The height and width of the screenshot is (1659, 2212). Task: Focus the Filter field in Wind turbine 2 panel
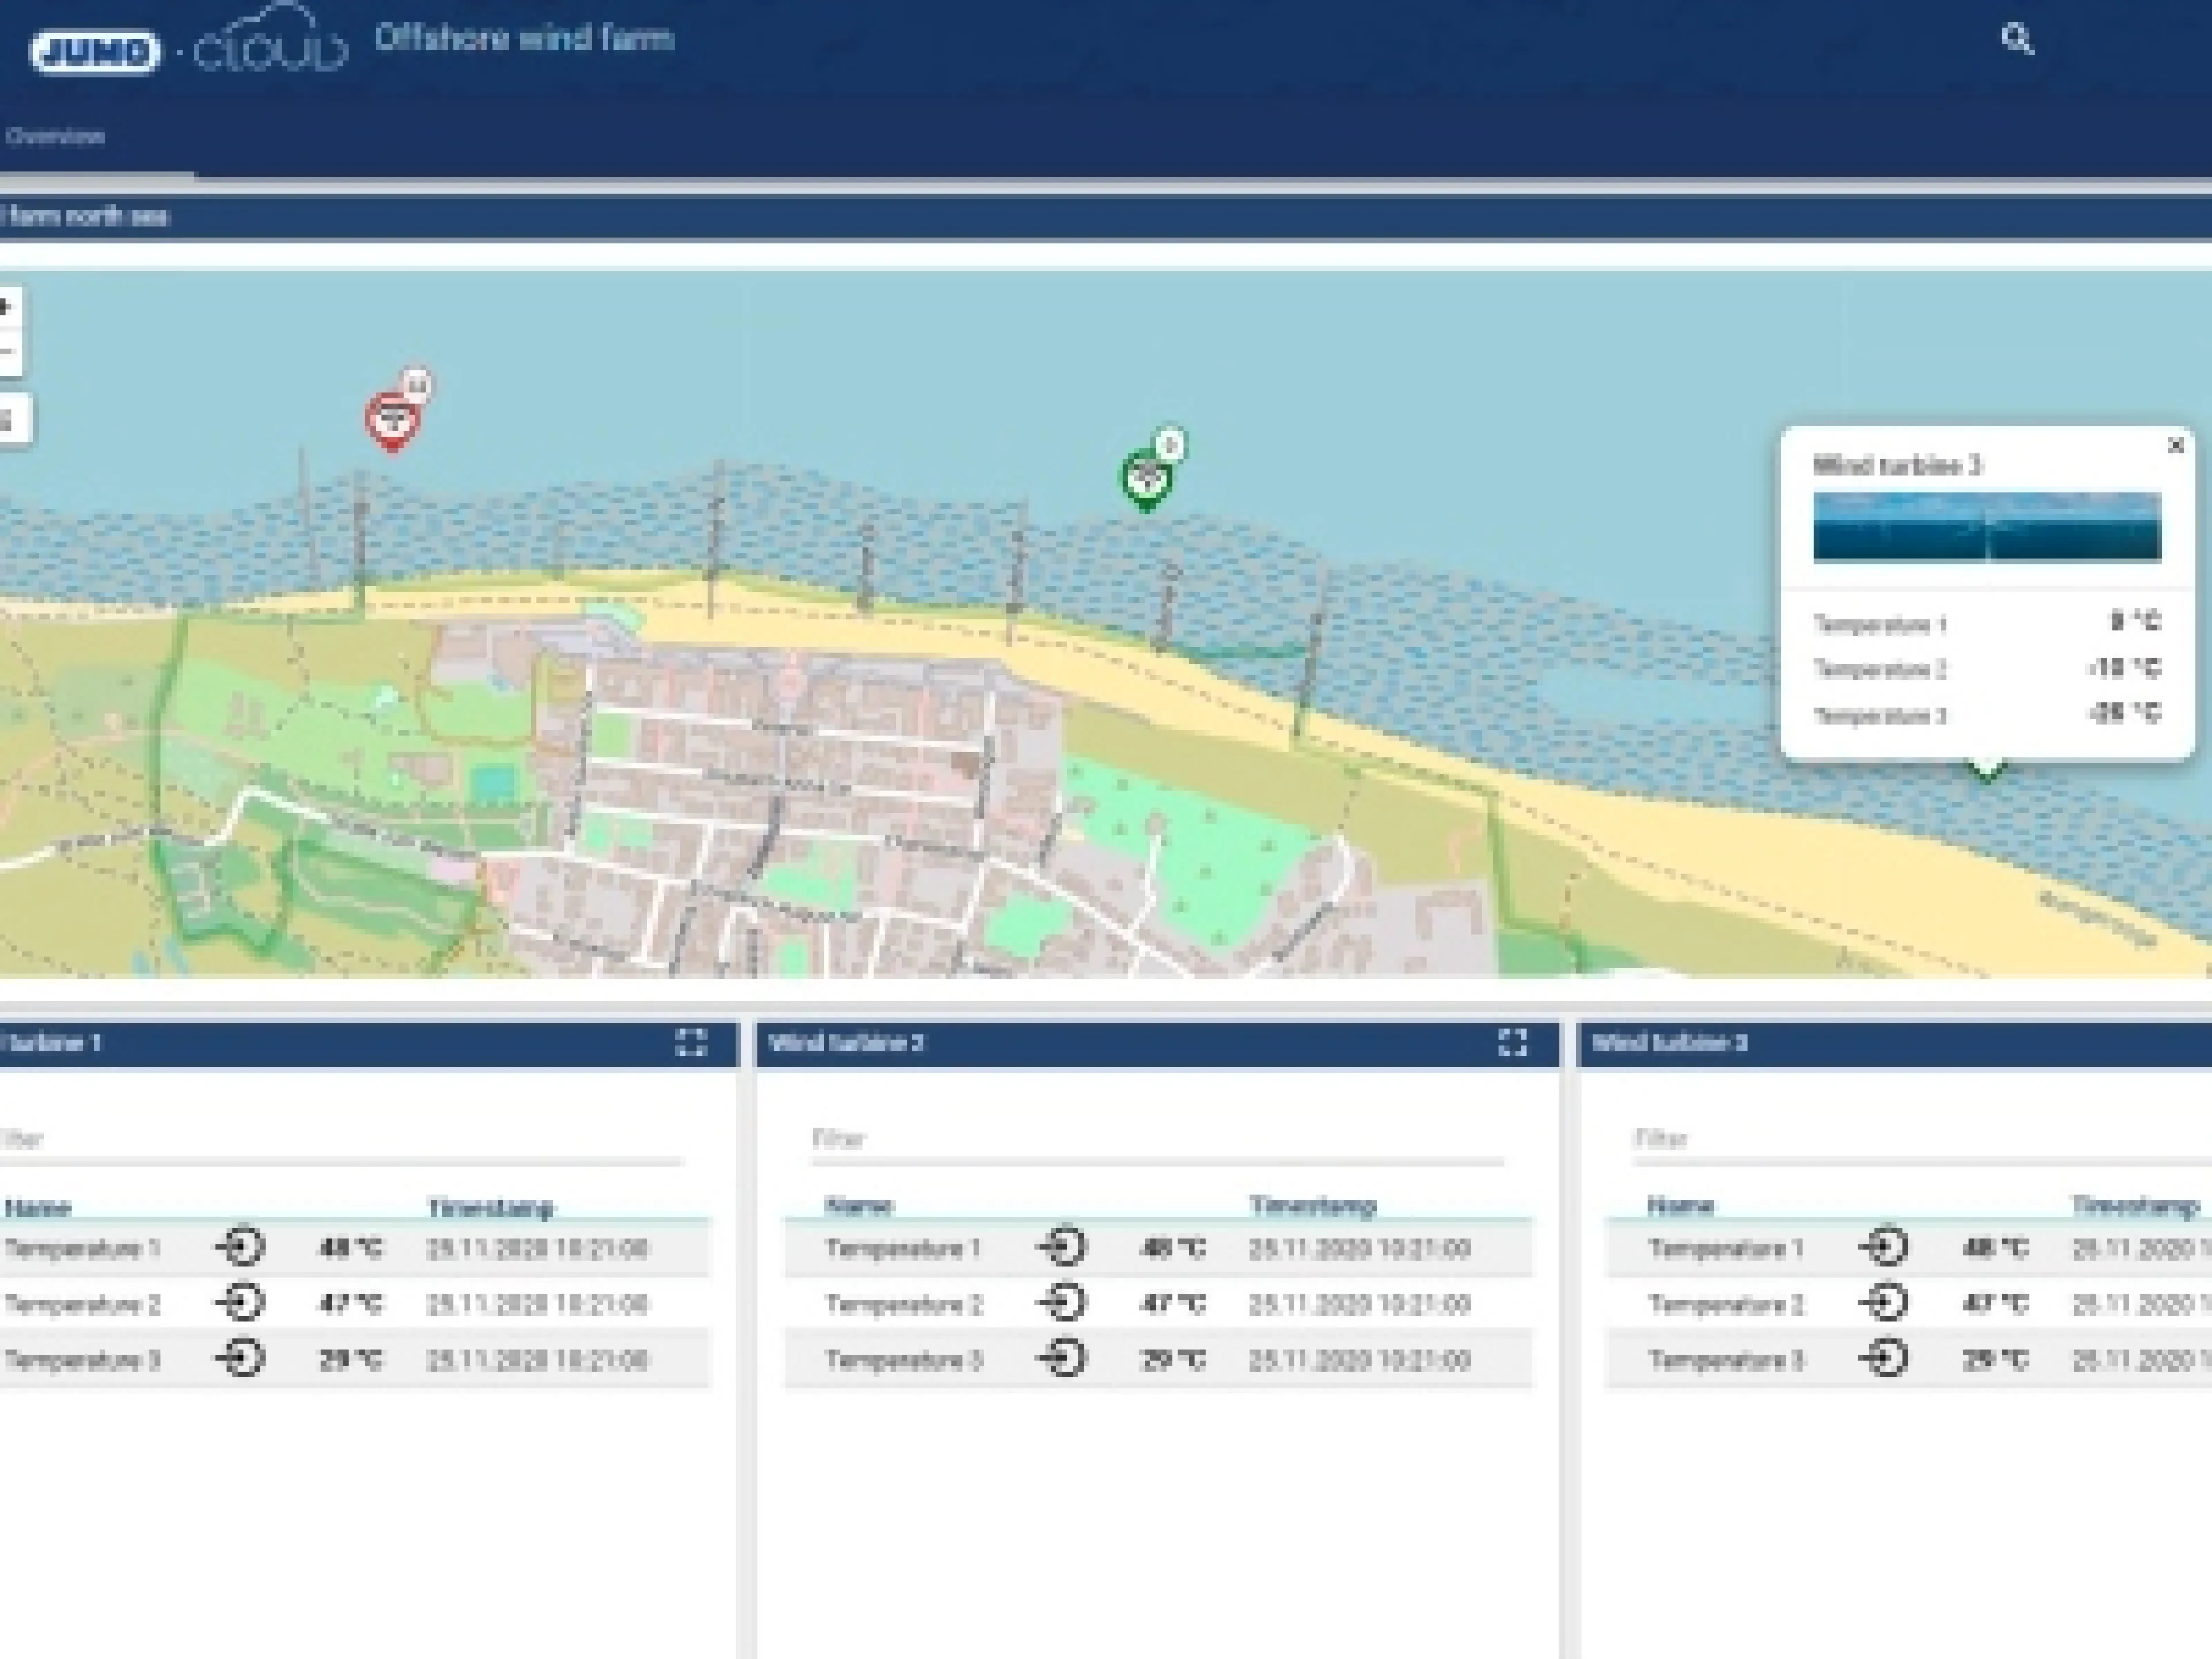(x=1158, y=1140)
